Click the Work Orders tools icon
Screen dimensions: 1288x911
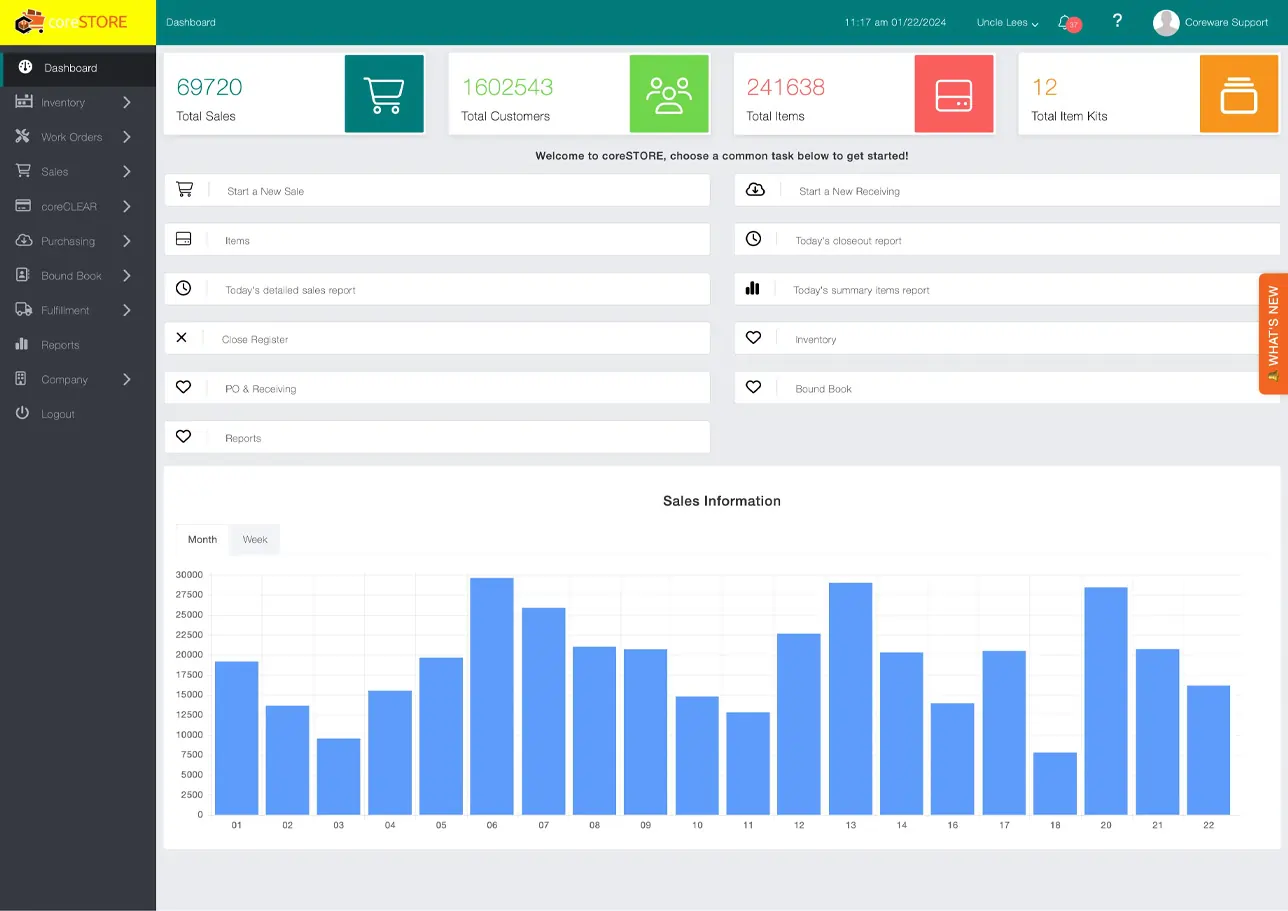coord(24,137)
